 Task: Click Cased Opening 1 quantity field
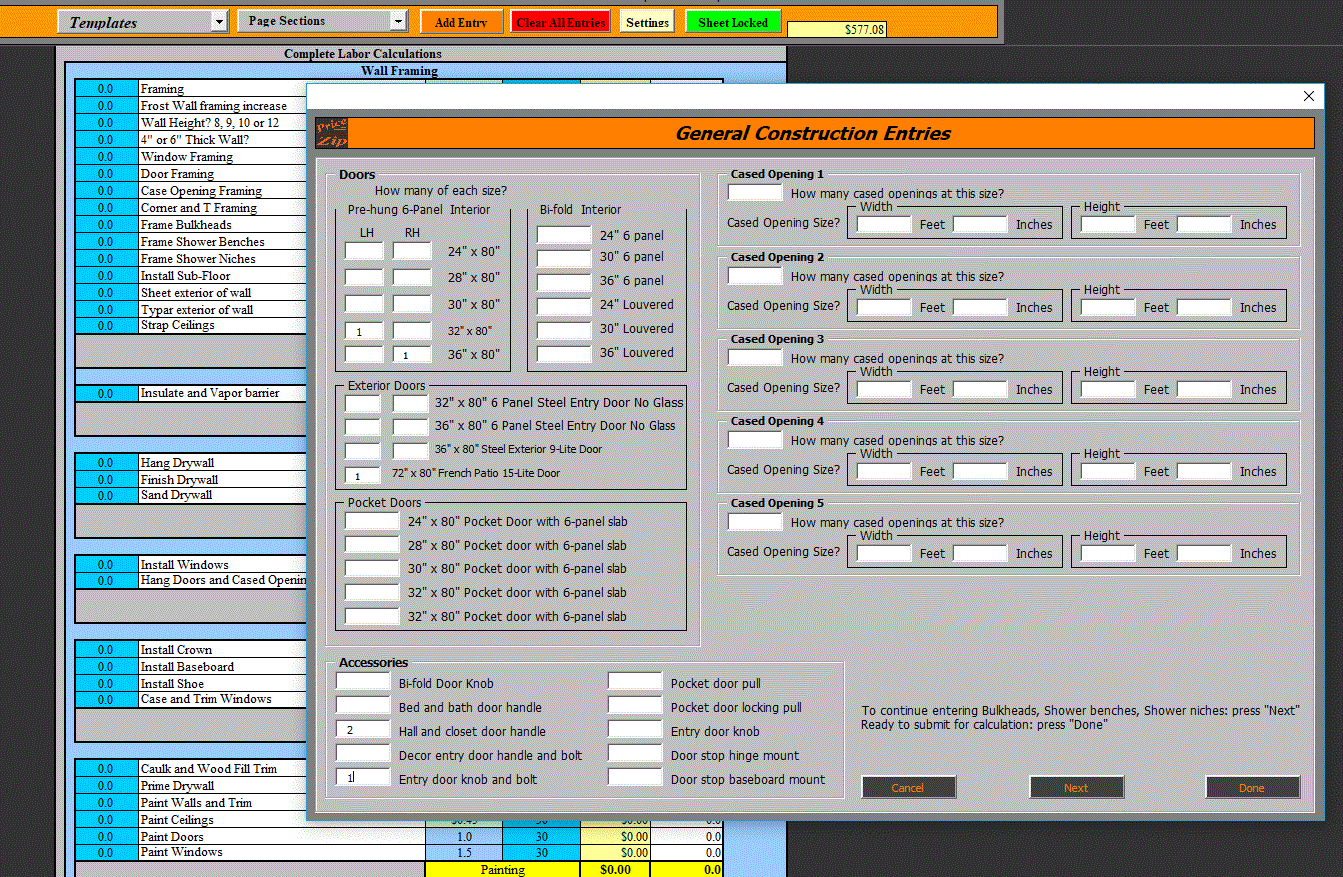(x=755, y=192)
